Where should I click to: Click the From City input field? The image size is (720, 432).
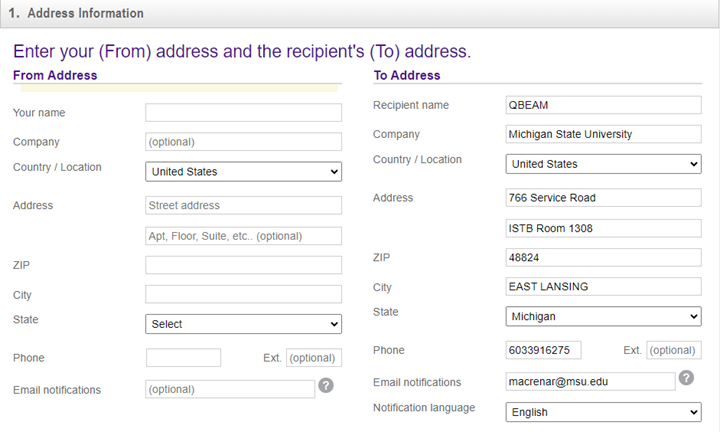(x=243, y=294)
